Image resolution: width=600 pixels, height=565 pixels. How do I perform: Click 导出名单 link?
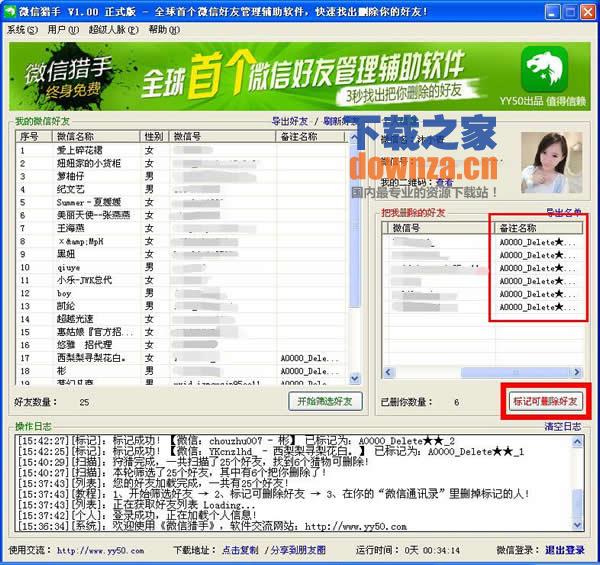tap(564, 212)
